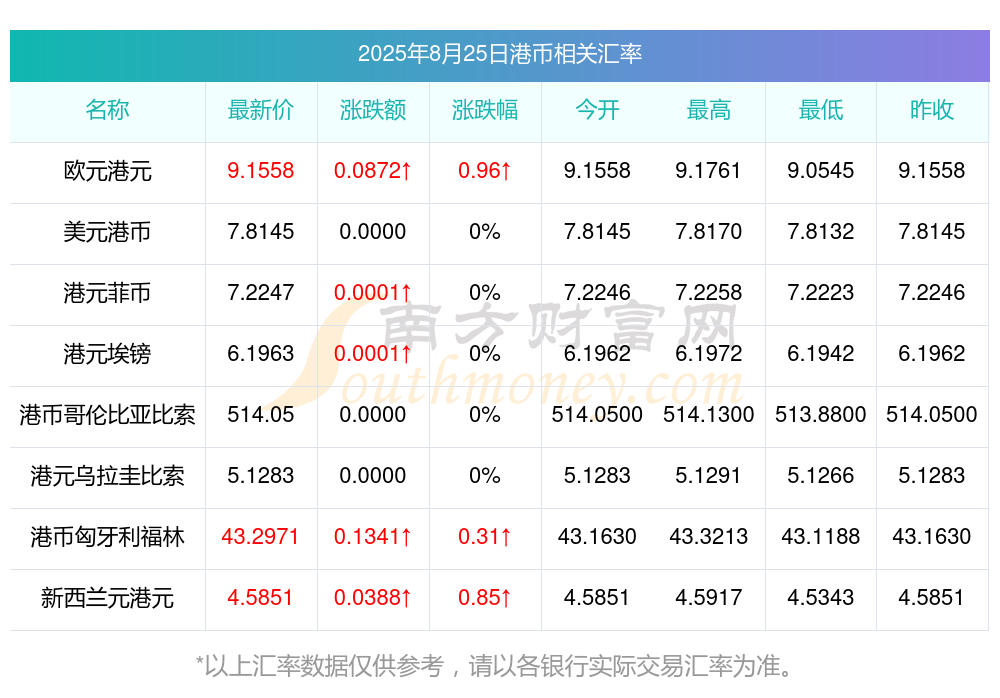Click the 名称 column header
The width and height of the screenshot is (1000, 698).
(107, 110)
